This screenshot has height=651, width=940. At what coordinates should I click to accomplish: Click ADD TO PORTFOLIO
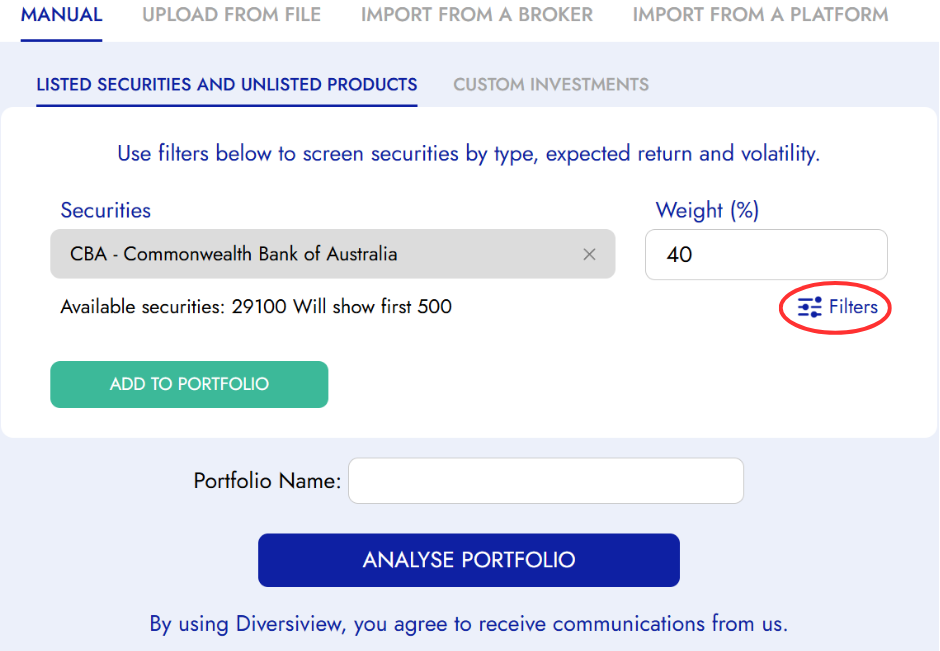tap(189, 384)
